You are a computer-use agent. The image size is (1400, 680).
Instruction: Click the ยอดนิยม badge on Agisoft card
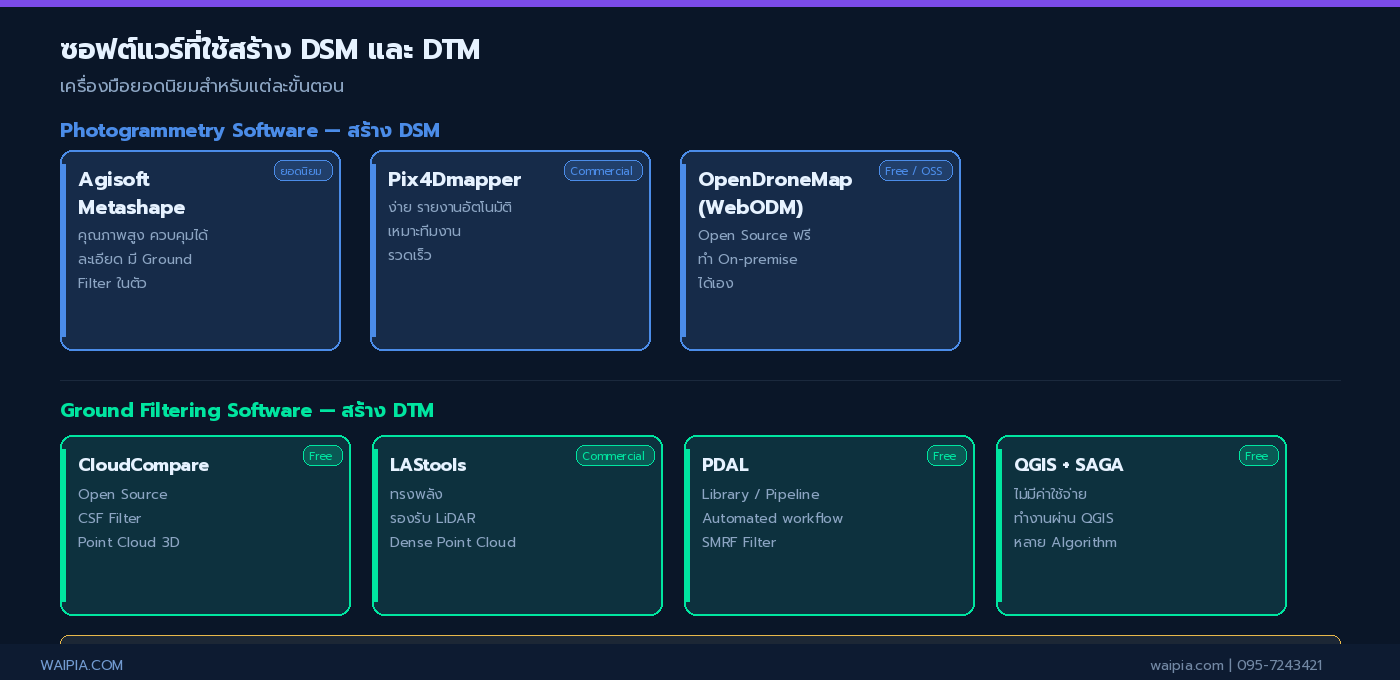303,171
